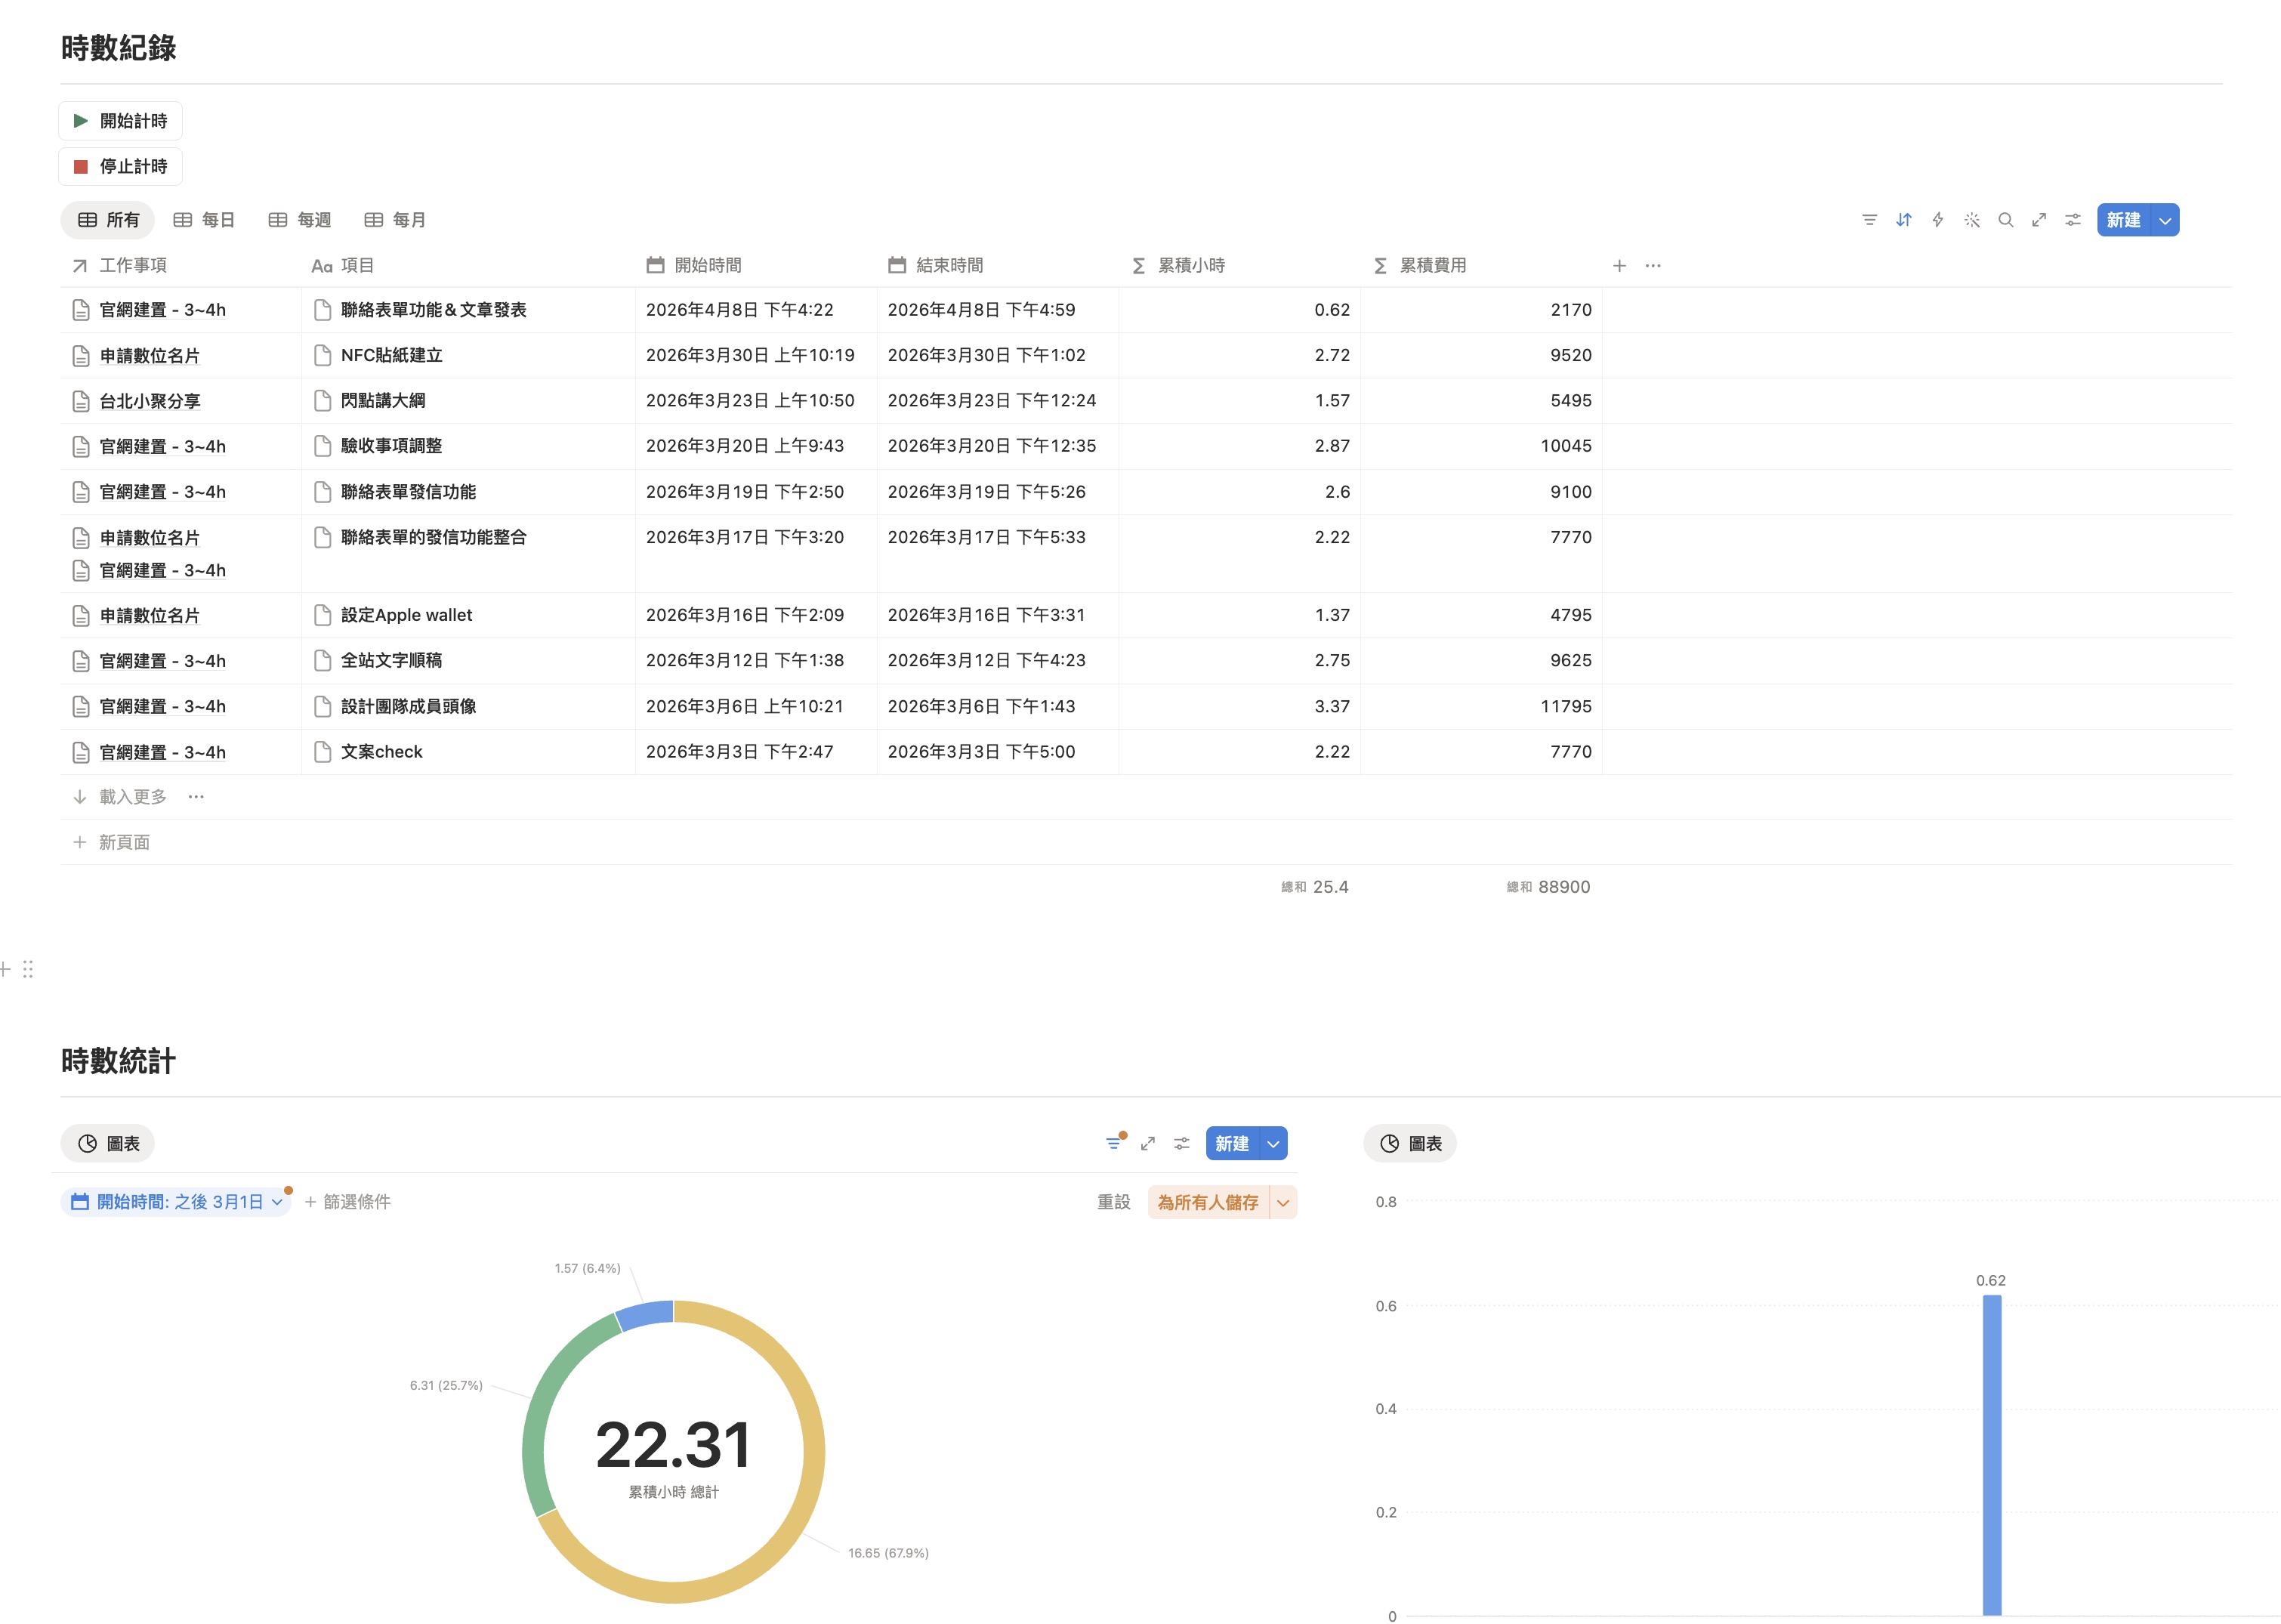Expand the donut chart using the diagonal arrows icon

click(1147, 1143)
